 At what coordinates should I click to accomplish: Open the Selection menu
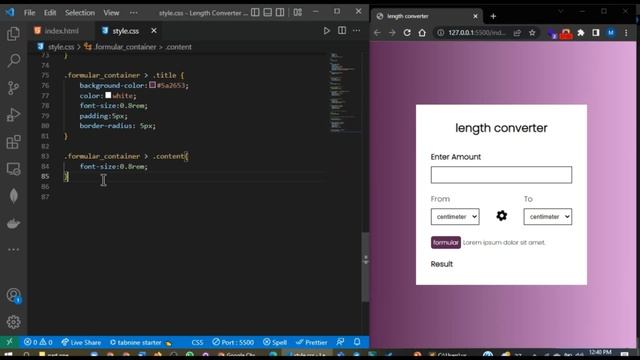coord(80,13)
